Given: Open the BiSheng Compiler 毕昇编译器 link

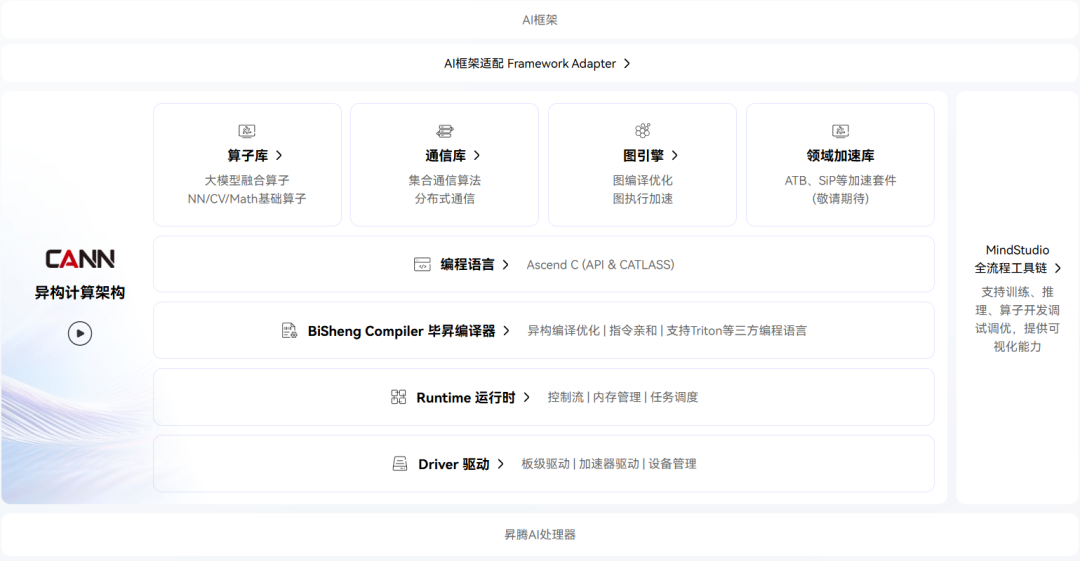Looking at the screenshot, I should pyautogui.click(x=402, y=331).
